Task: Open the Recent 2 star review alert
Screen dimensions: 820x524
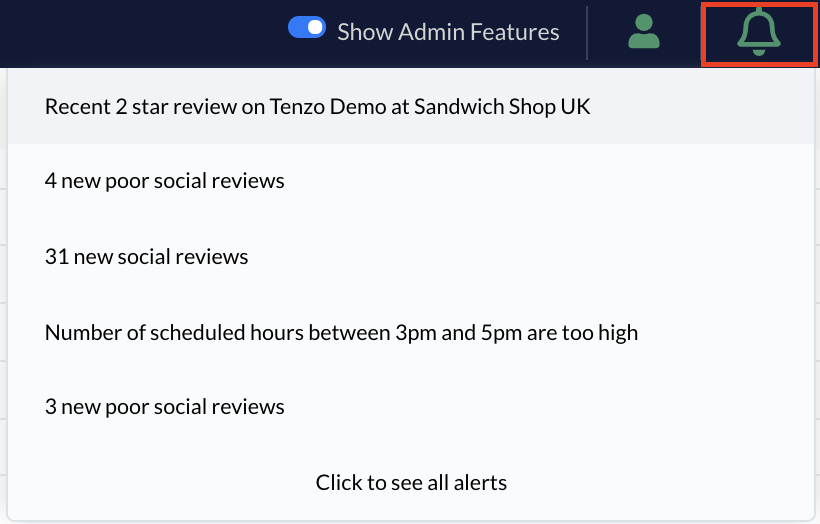Action: pos(411,107)
